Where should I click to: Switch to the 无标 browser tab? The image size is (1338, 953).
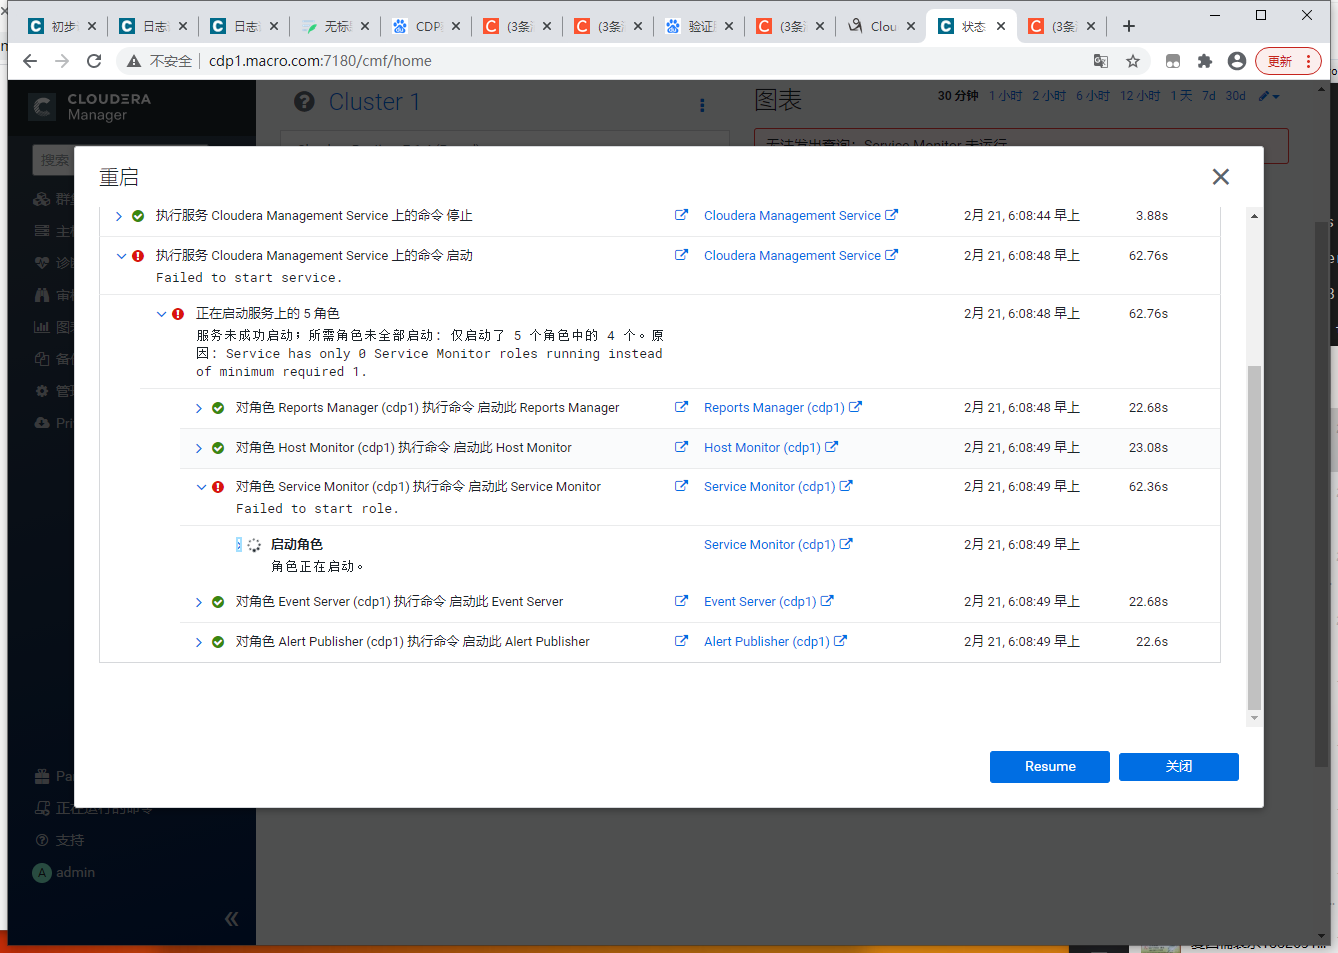coord(337,26)
